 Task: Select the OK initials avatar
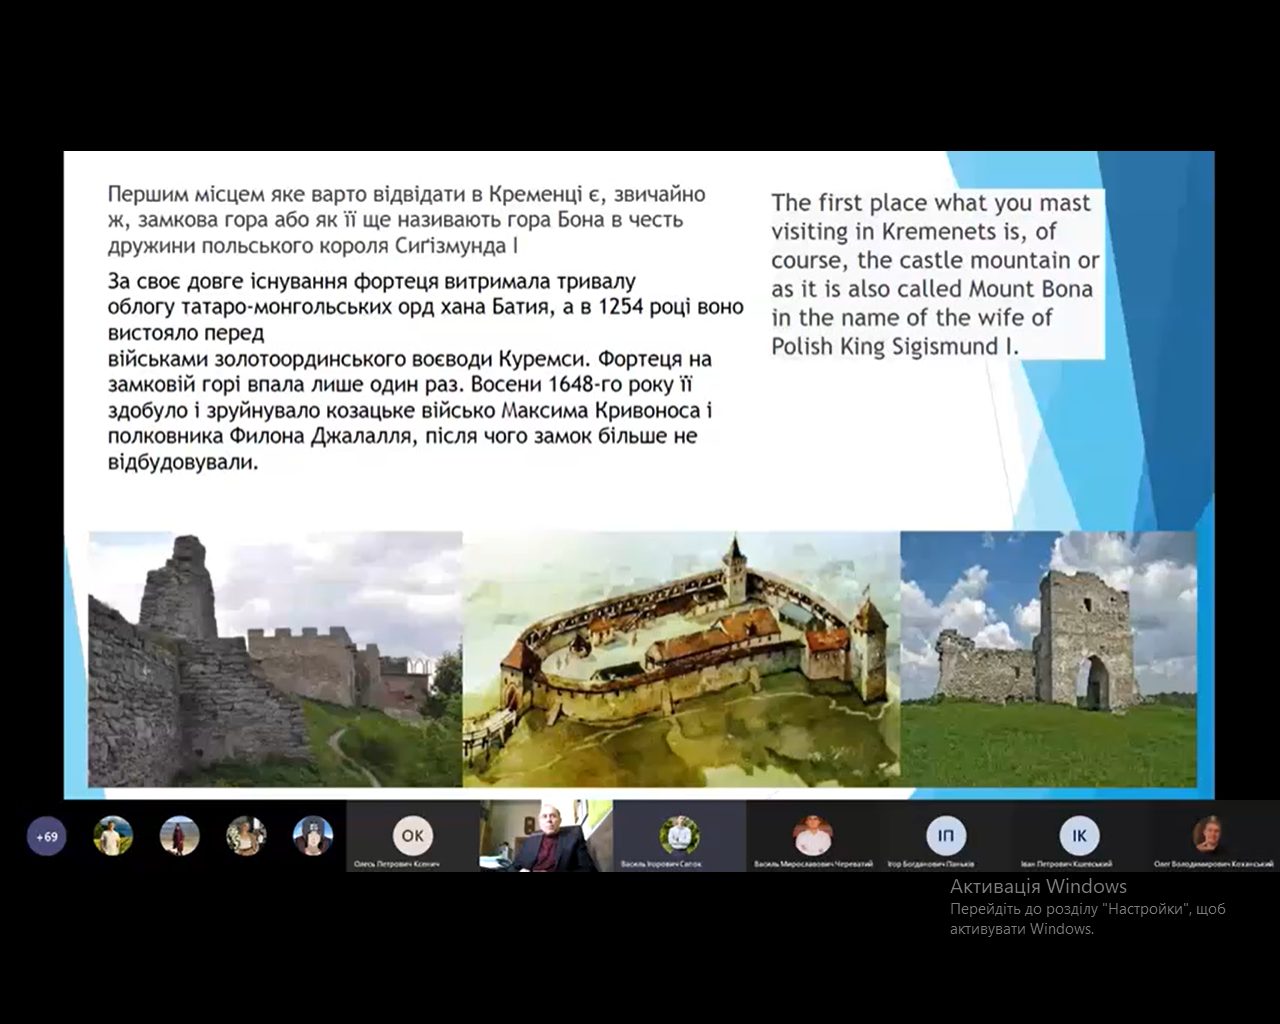(412, 834)
